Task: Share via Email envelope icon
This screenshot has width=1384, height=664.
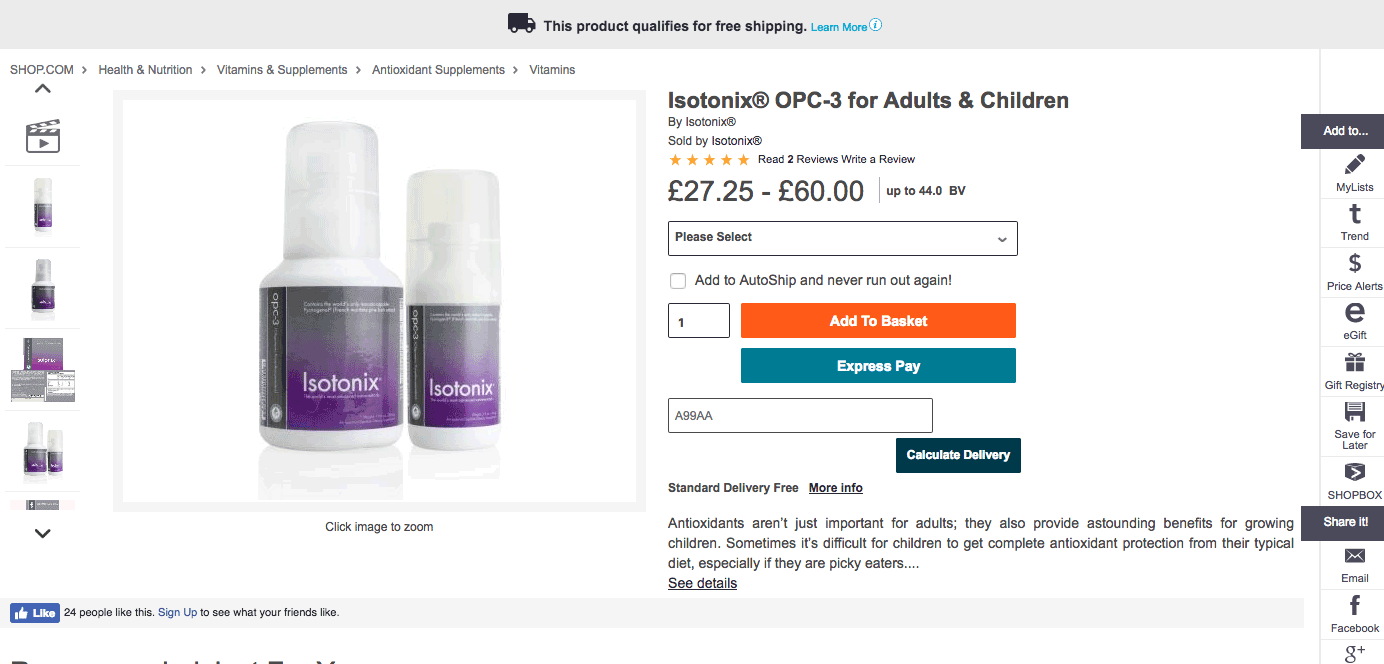Action: [1355, 556]
